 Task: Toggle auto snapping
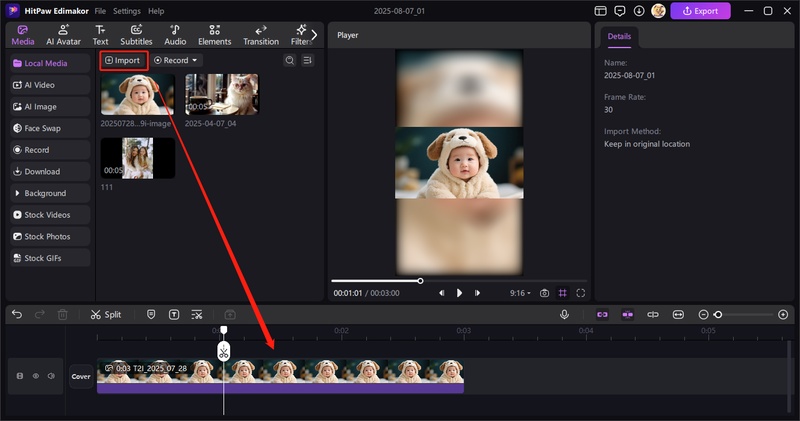click(628, 314)
